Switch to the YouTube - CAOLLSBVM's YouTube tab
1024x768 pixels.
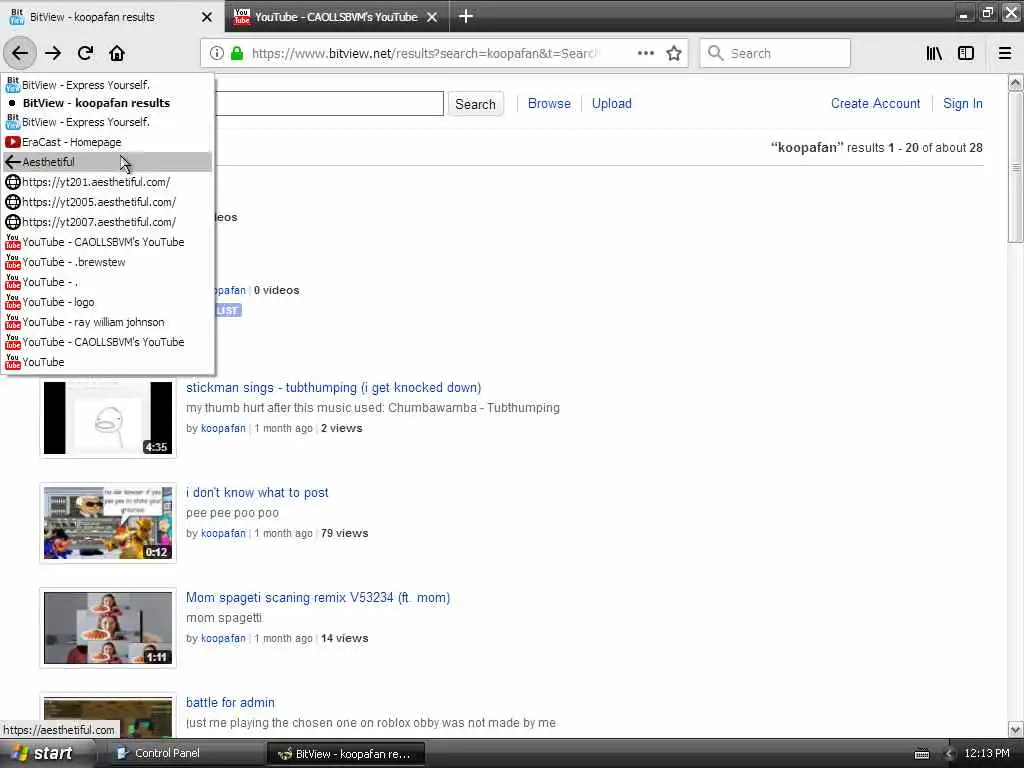[336, 16]
